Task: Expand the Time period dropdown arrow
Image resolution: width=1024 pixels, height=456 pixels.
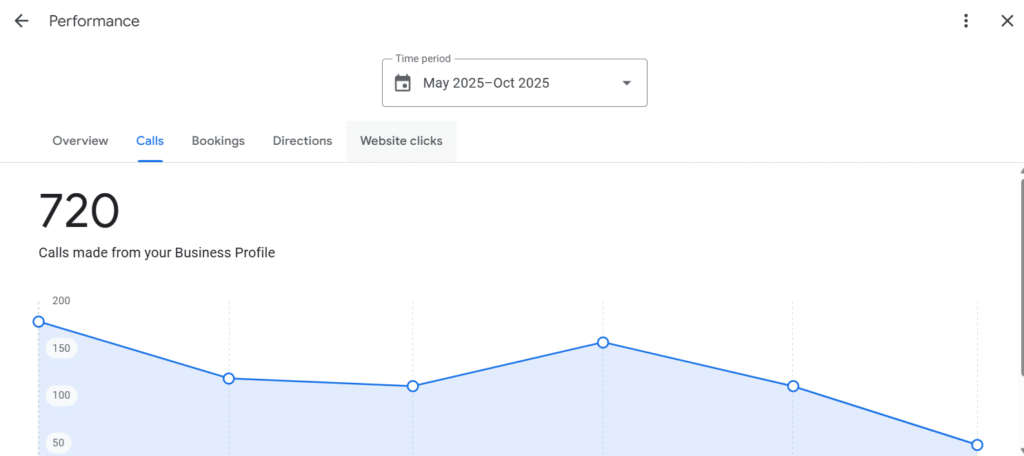Action: coord(627,83)
